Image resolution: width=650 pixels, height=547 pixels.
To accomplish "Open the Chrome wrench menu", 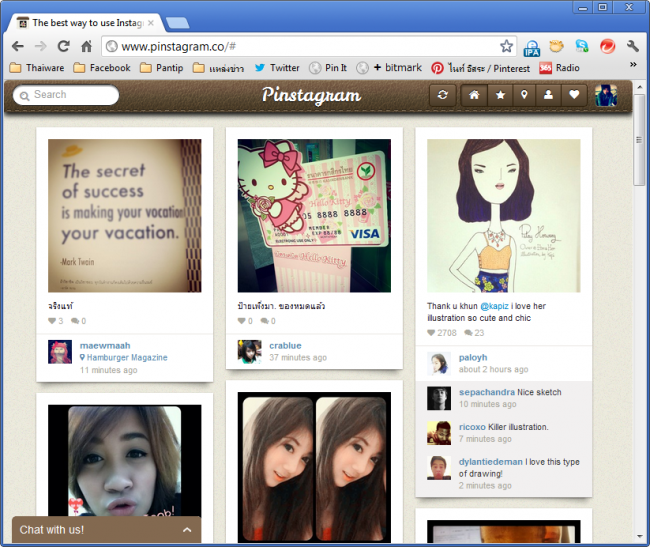I will pyautogui.click(x=632, y=46).
